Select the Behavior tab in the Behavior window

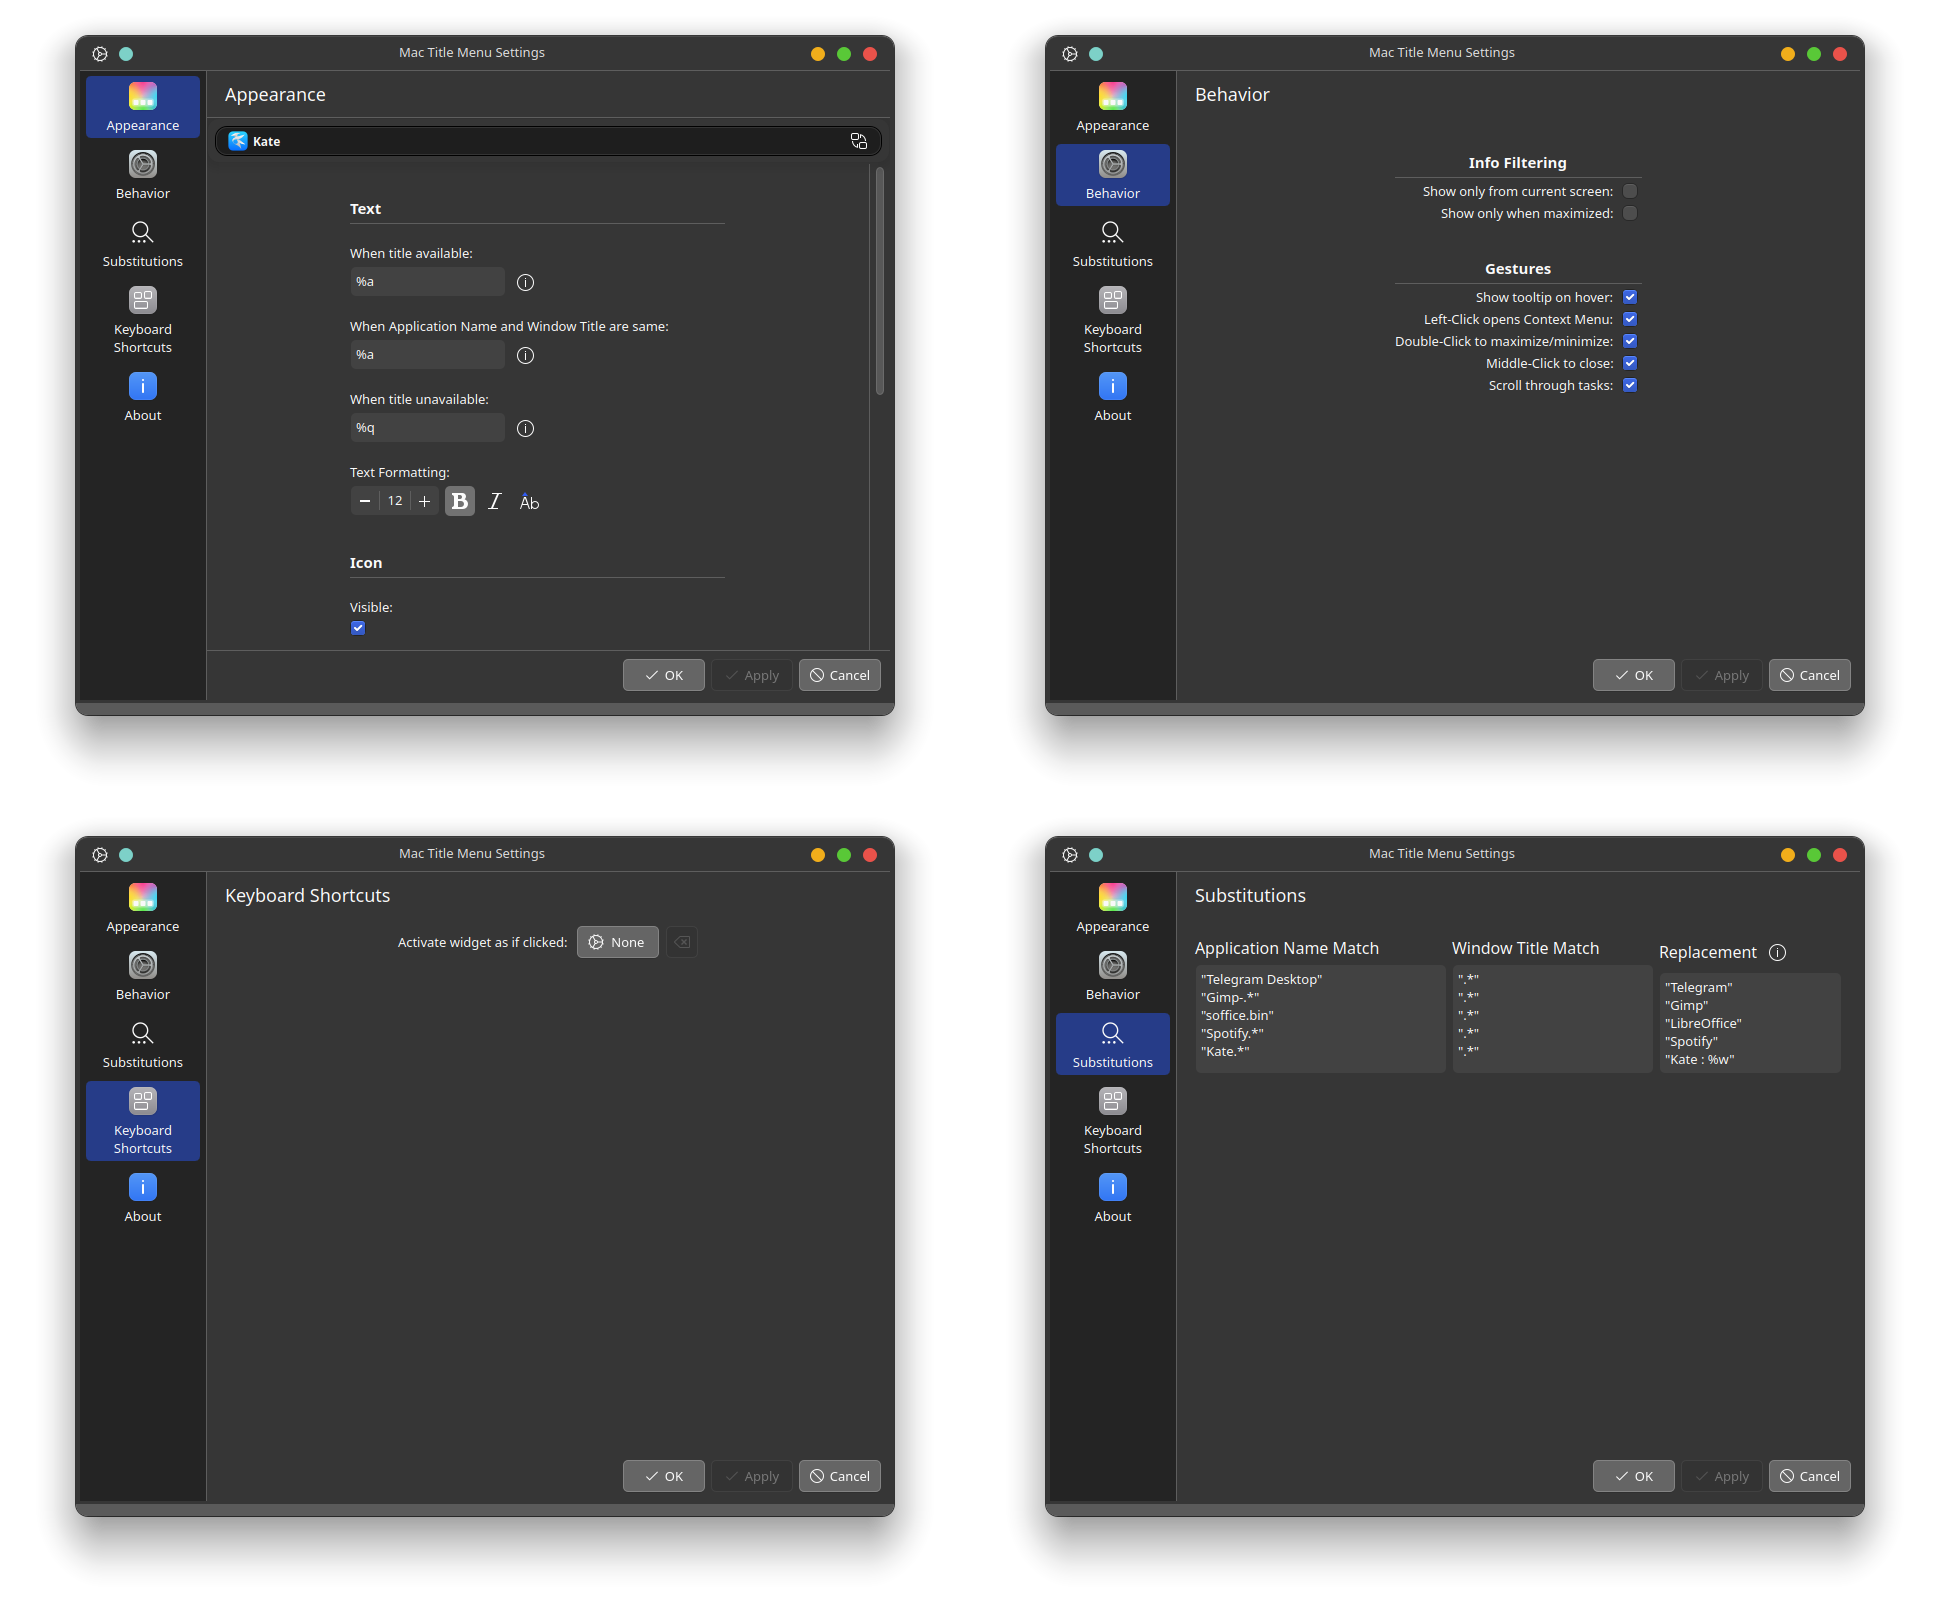1113,175
